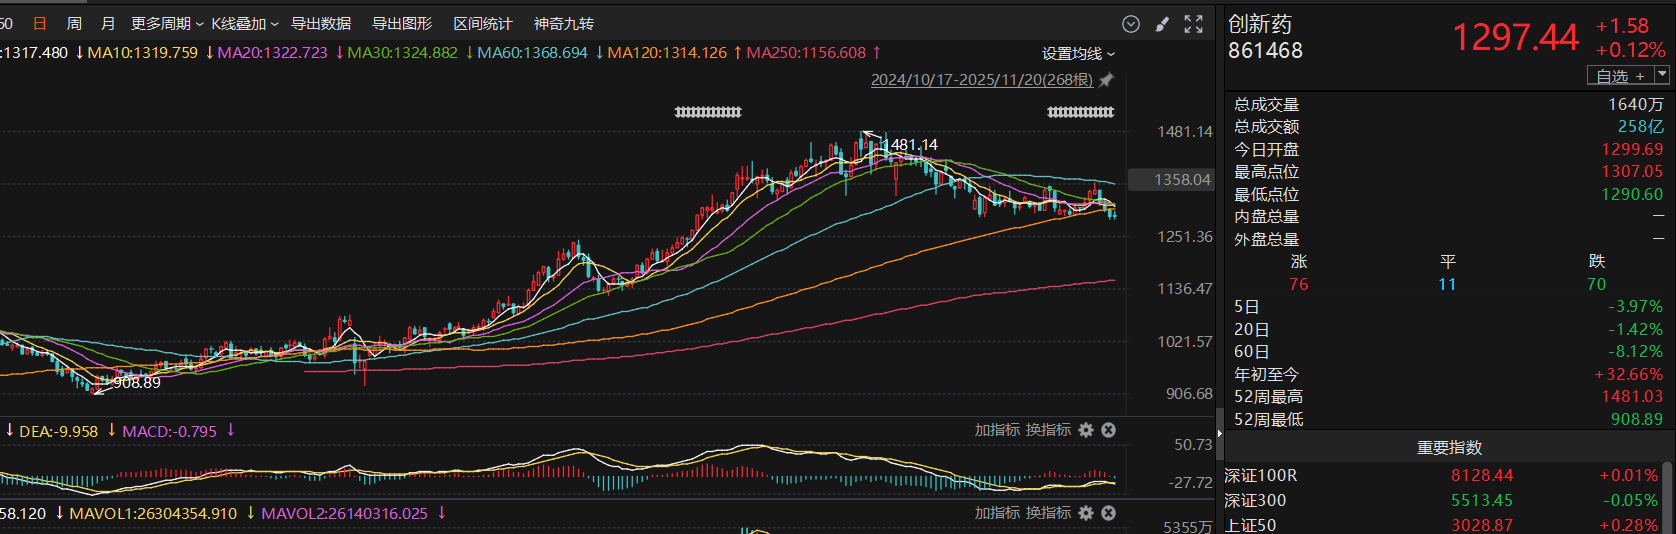
Task: Click 加指标 in the volume panel
Action: 998,513
